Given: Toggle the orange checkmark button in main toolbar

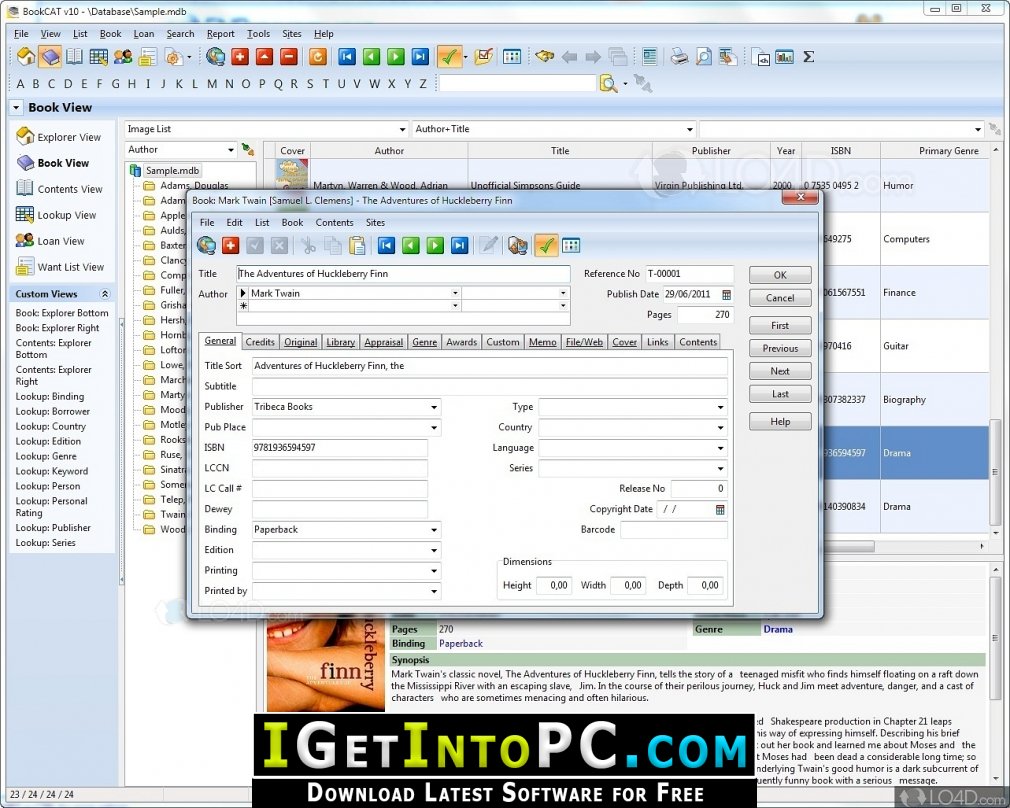Looking at the screenshot, I should [x=449, y=57].
